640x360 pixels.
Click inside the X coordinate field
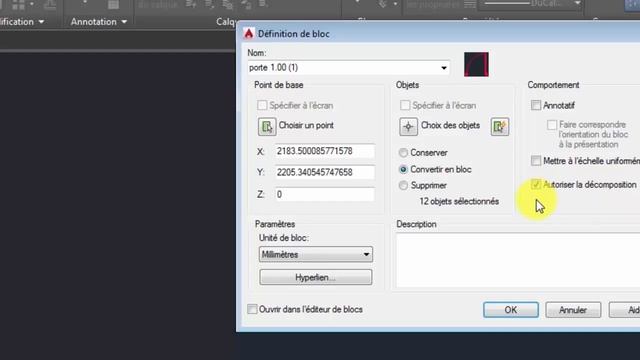(x=324, y=151)
